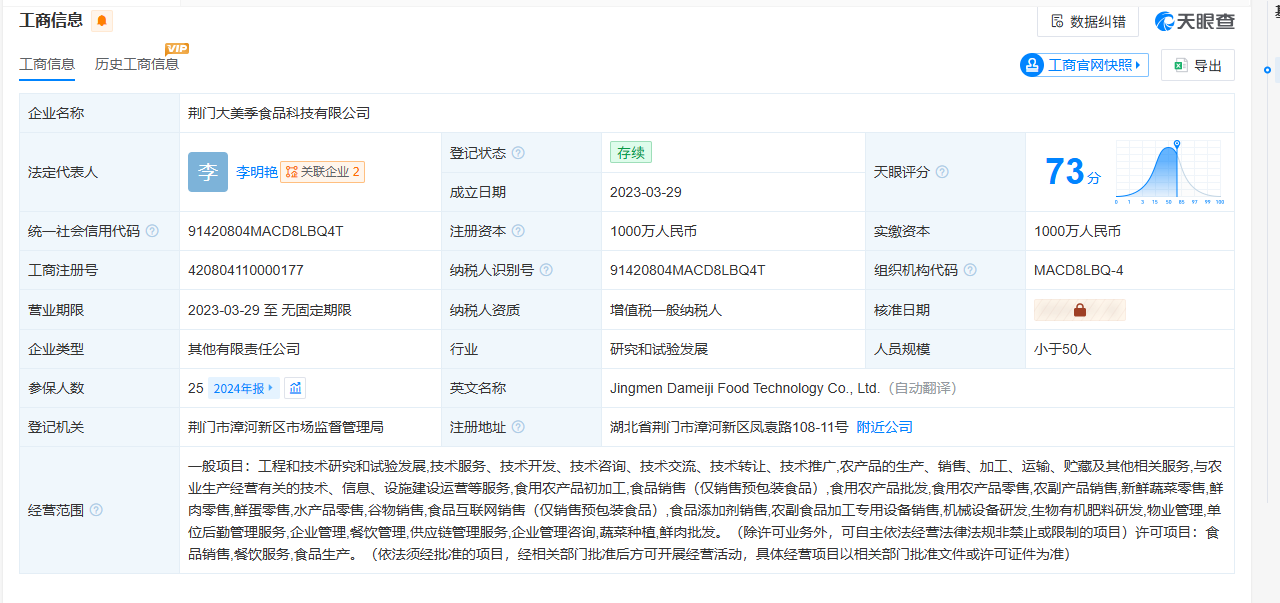Select the 工商信息 tab

[x=47, y=64]
